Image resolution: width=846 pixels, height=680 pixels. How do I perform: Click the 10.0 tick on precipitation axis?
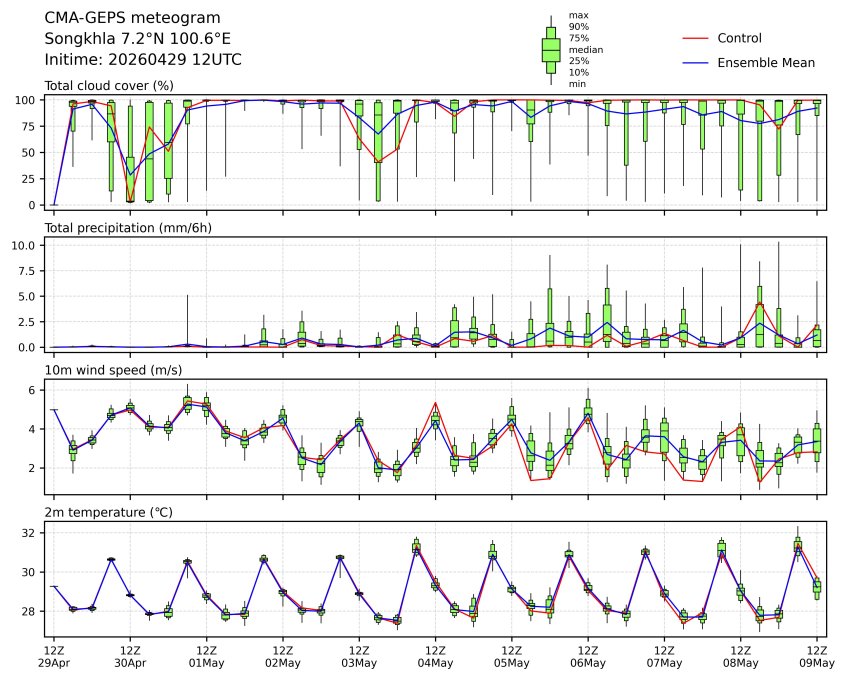click(25, 245)
